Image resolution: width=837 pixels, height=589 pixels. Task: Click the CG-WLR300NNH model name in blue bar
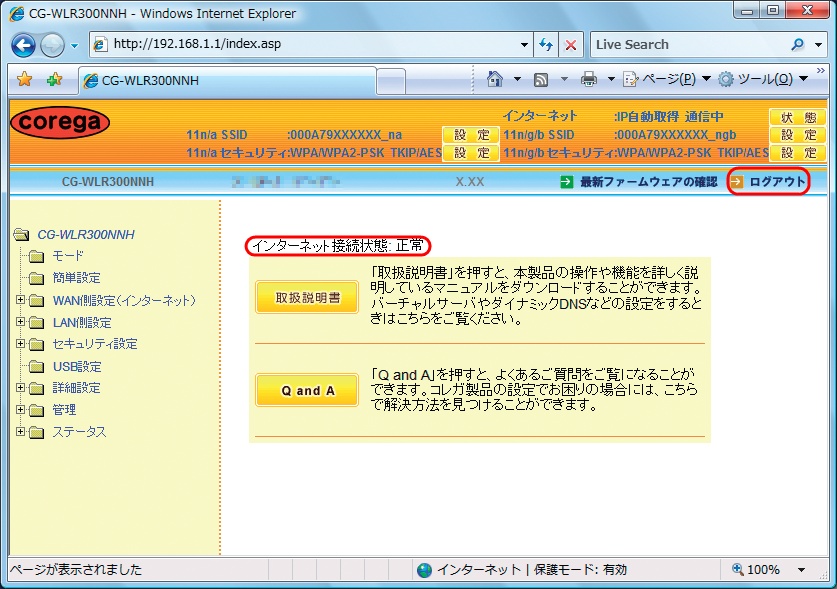[x=108, y=182]
